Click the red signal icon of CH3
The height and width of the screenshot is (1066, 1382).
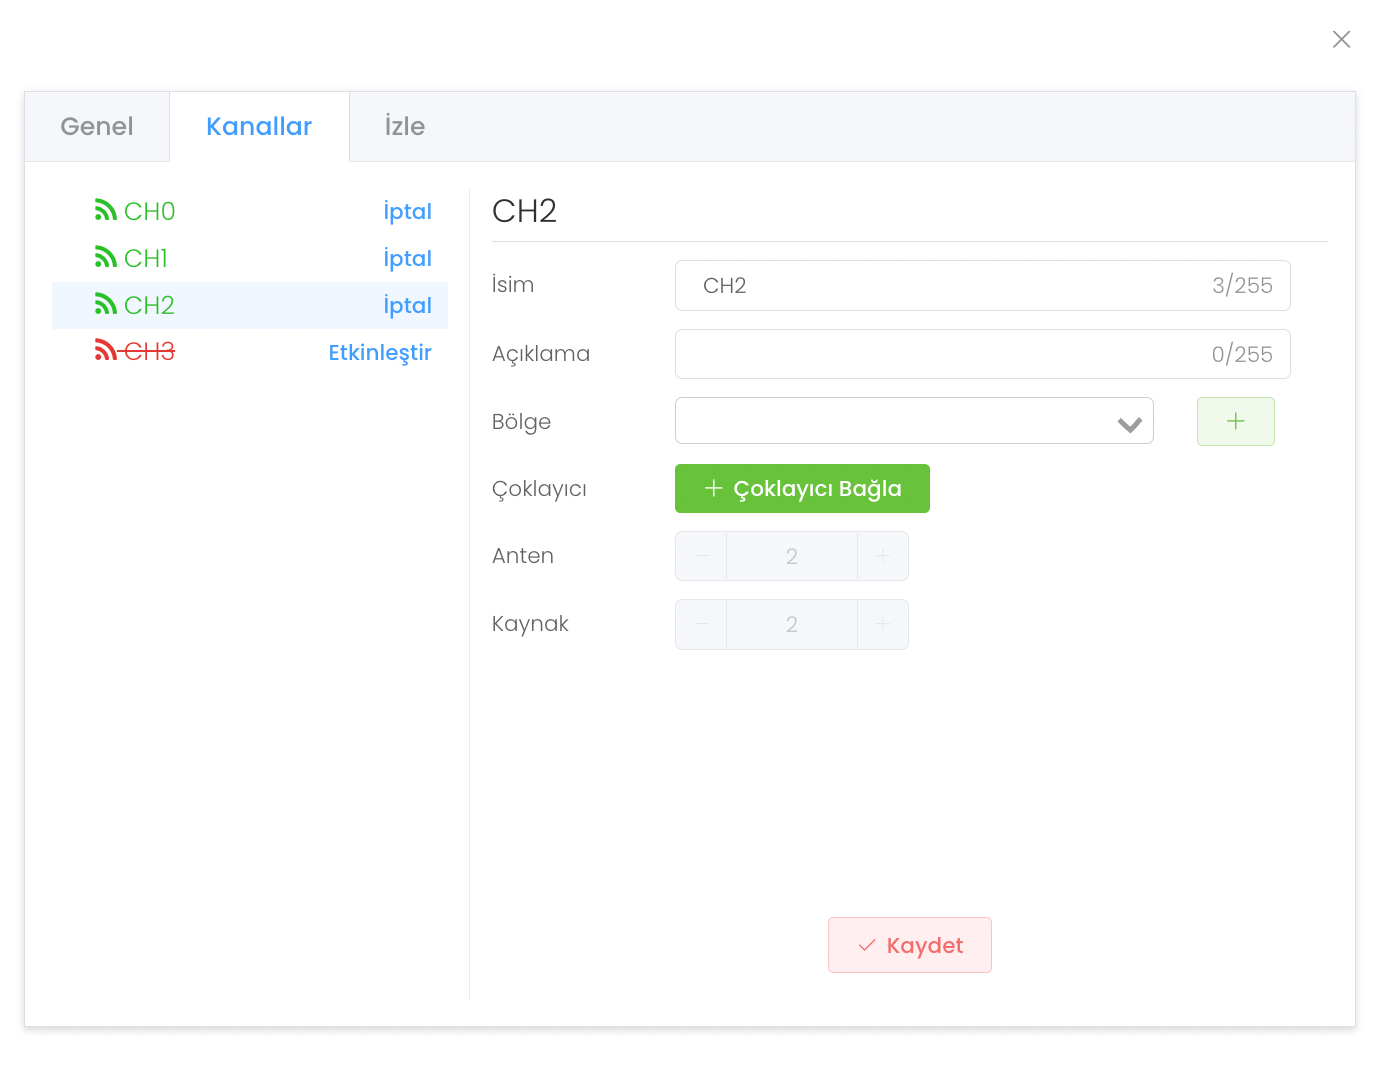pyautogui.click(x=106, y=350)
